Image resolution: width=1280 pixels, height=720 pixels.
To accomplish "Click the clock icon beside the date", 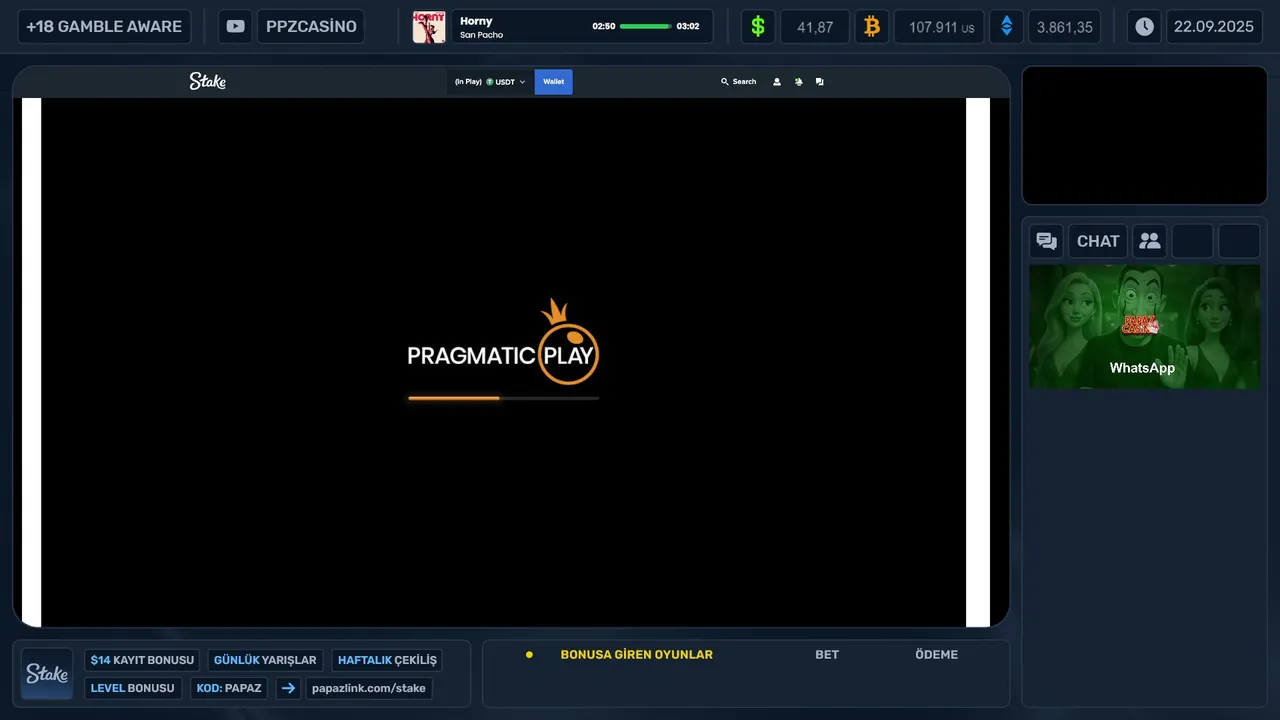I will click(1144, 27).
